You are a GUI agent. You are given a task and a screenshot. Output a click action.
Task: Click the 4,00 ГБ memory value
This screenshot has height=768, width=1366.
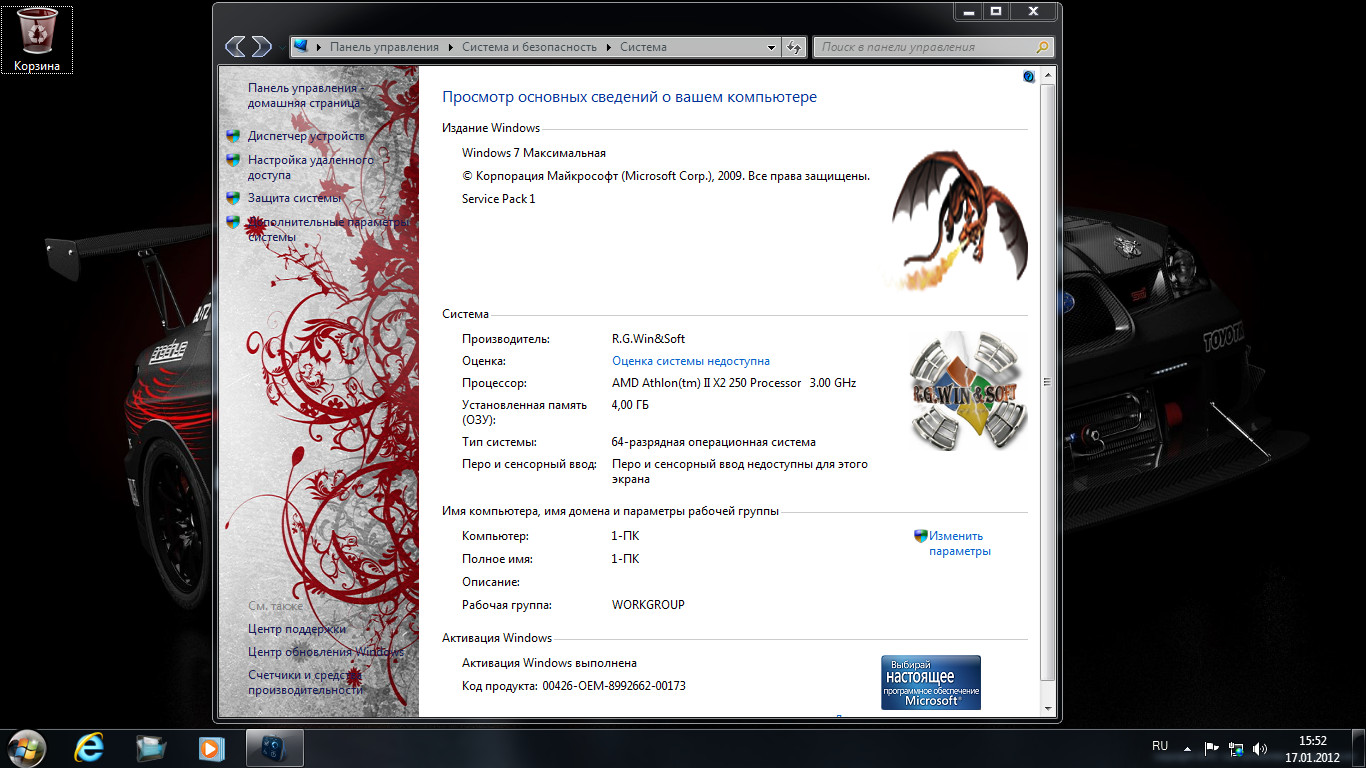(630, 405)
